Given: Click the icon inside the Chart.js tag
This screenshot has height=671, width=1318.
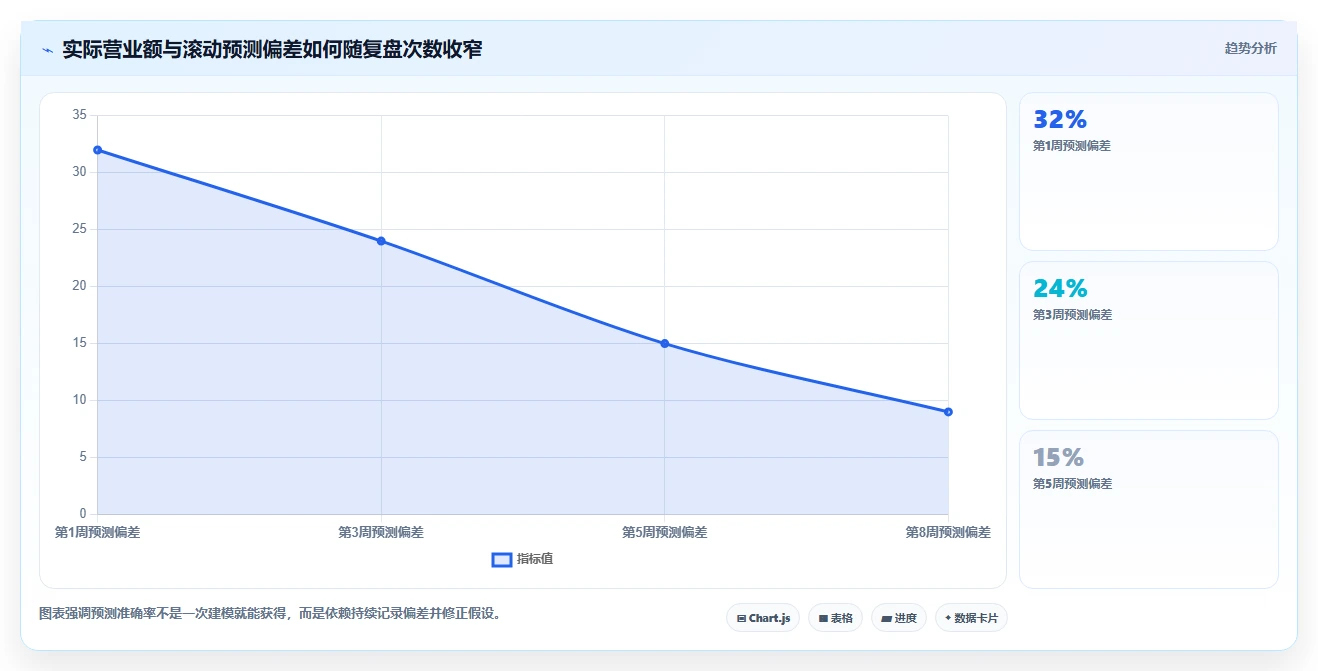Looking at the screenshot, I should [x=741, y=619].
